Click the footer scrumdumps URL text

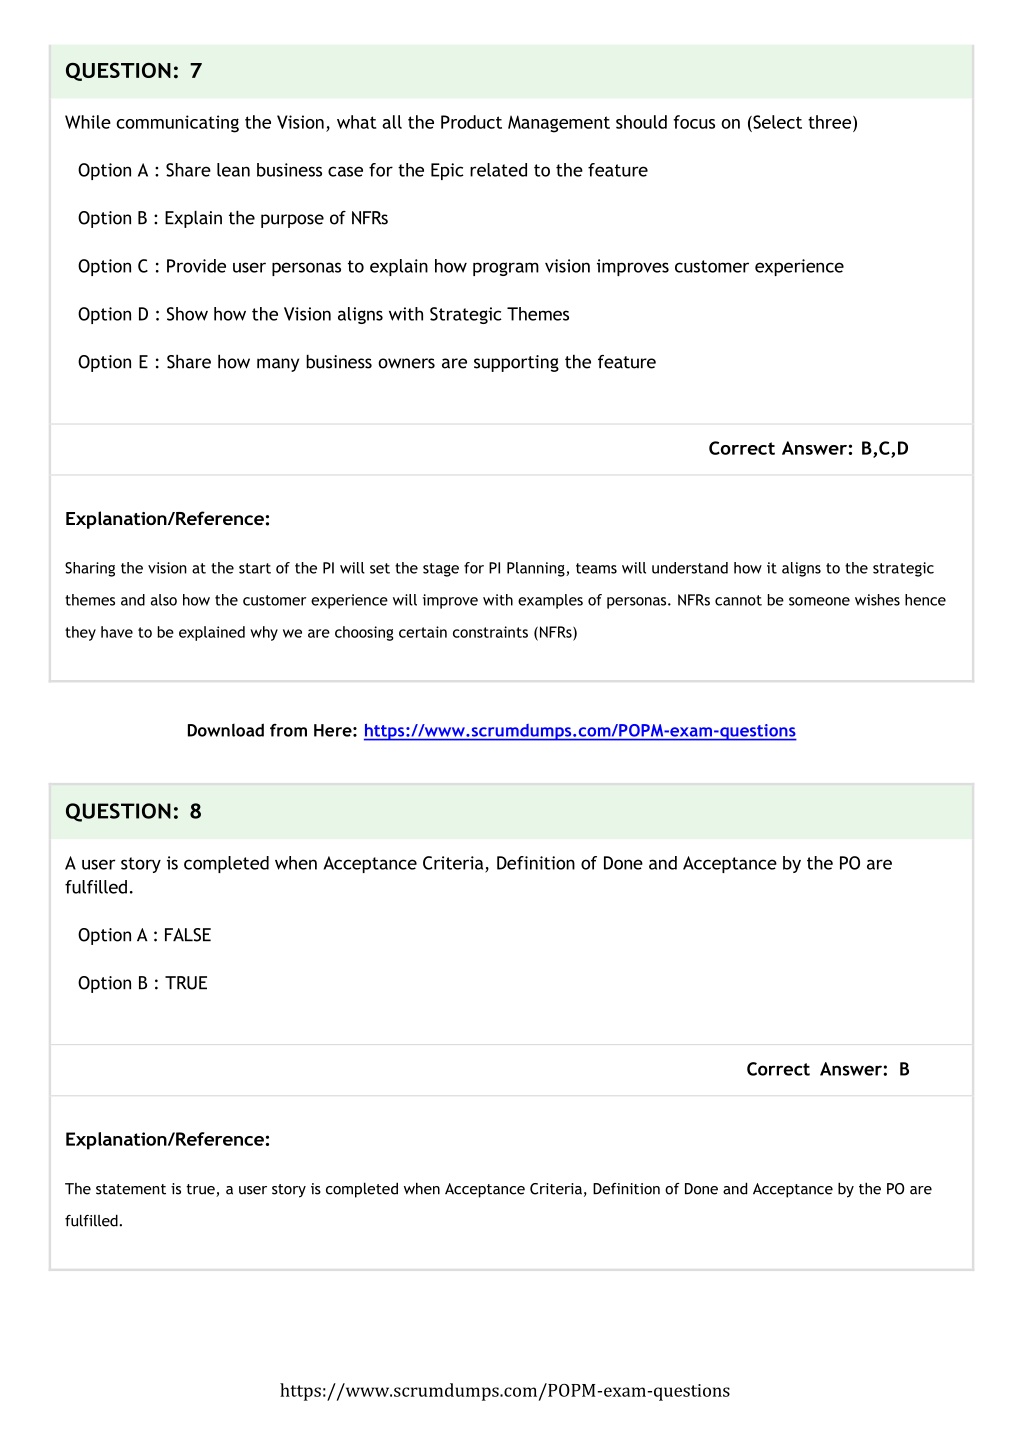(505, 1391)
